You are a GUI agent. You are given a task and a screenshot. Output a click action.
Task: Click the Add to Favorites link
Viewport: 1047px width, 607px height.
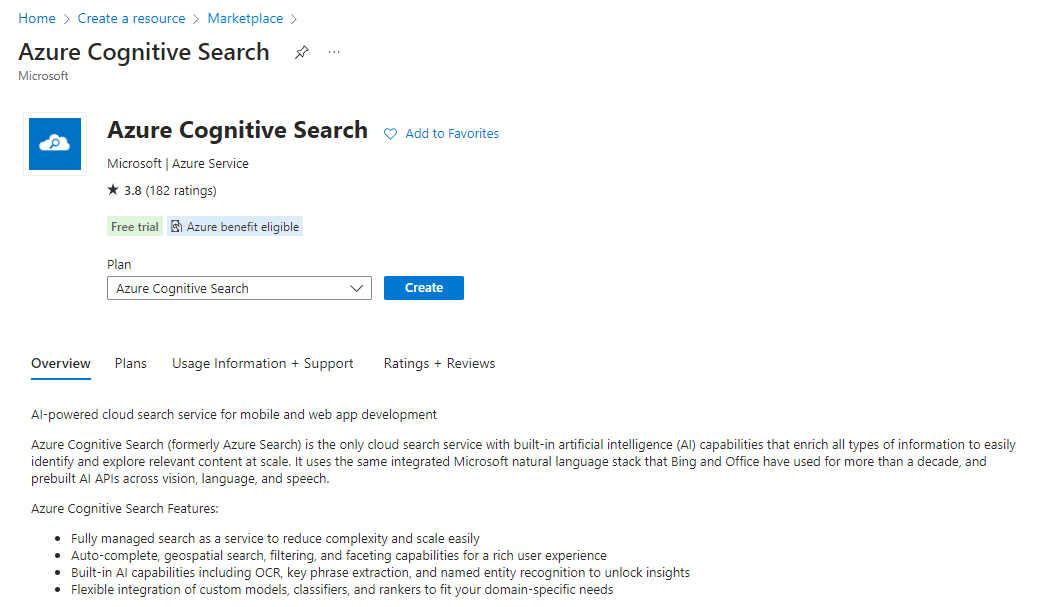tap(452, 134)
